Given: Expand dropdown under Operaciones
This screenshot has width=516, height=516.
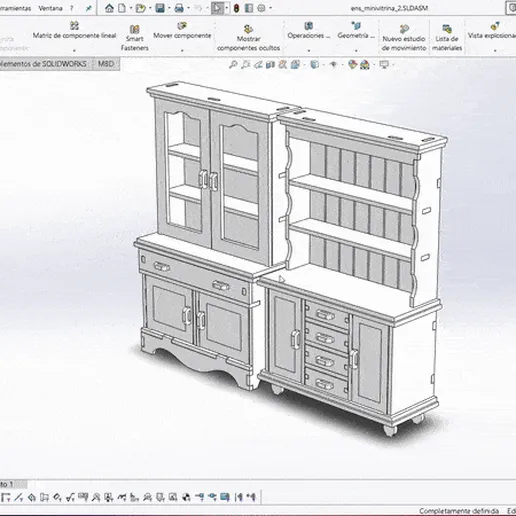Looking at the screenshot, I should (x=309, y=51).
